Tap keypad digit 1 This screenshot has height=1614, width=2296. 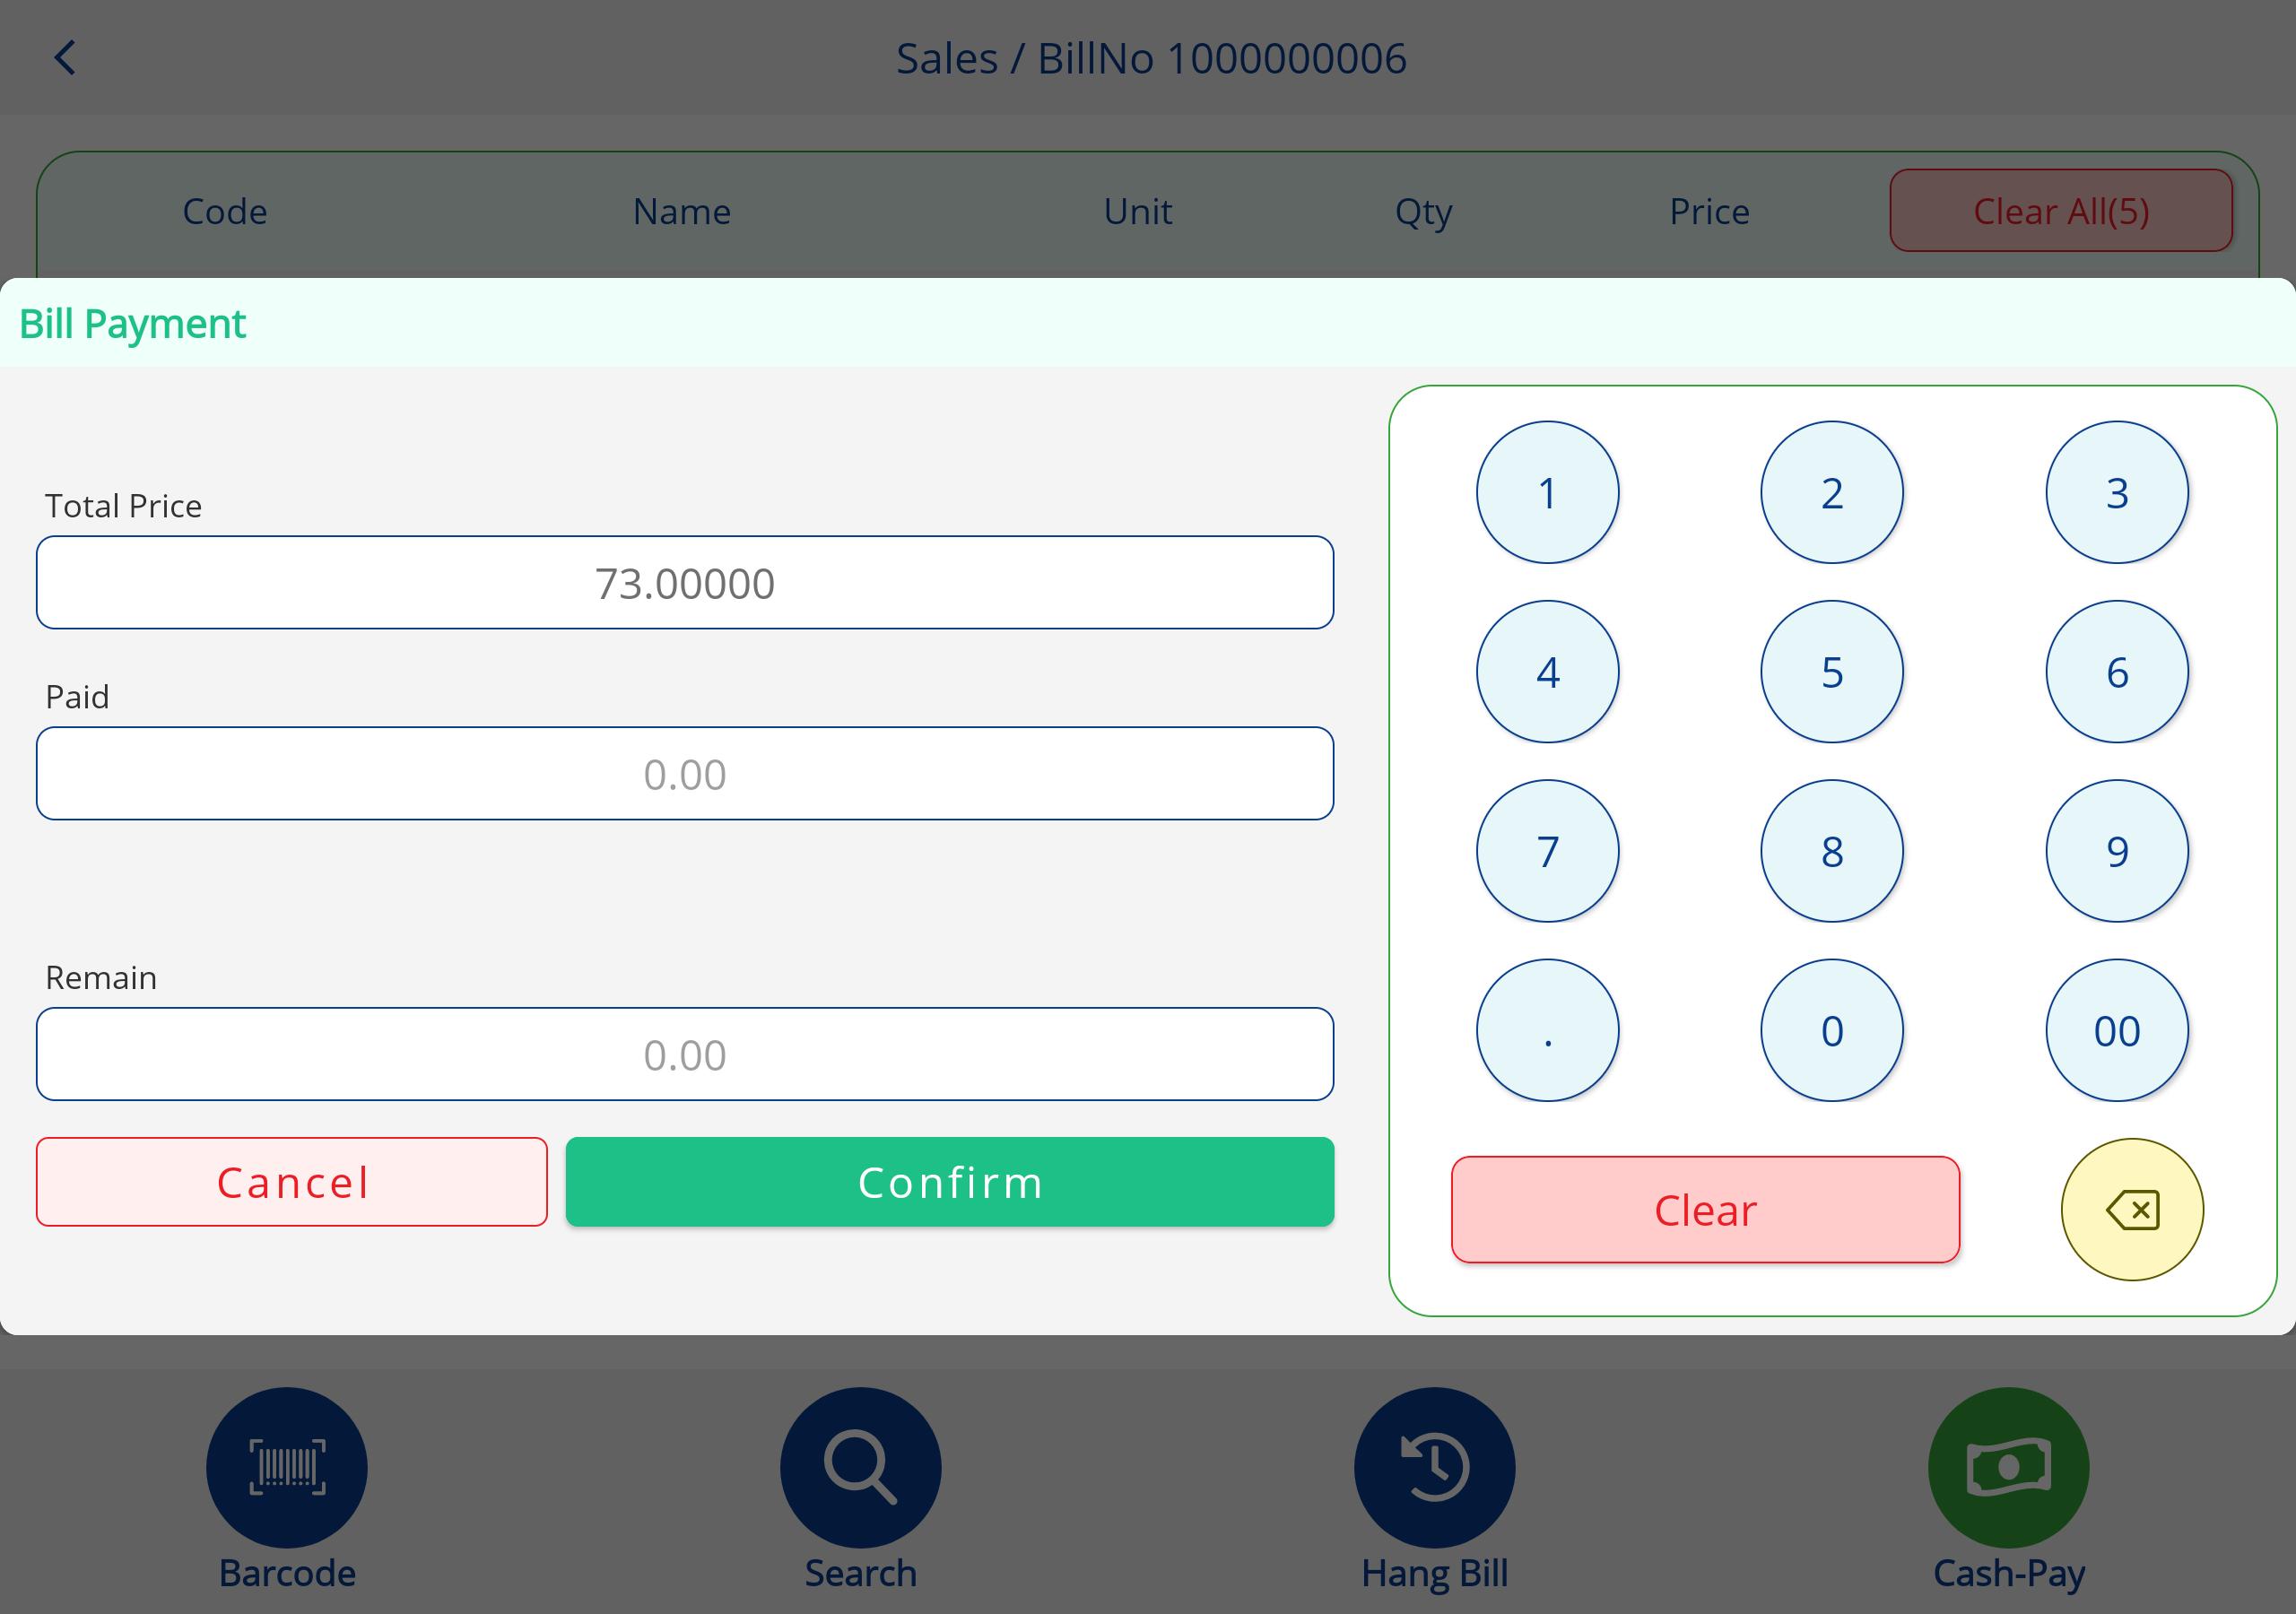(1547, 492)
